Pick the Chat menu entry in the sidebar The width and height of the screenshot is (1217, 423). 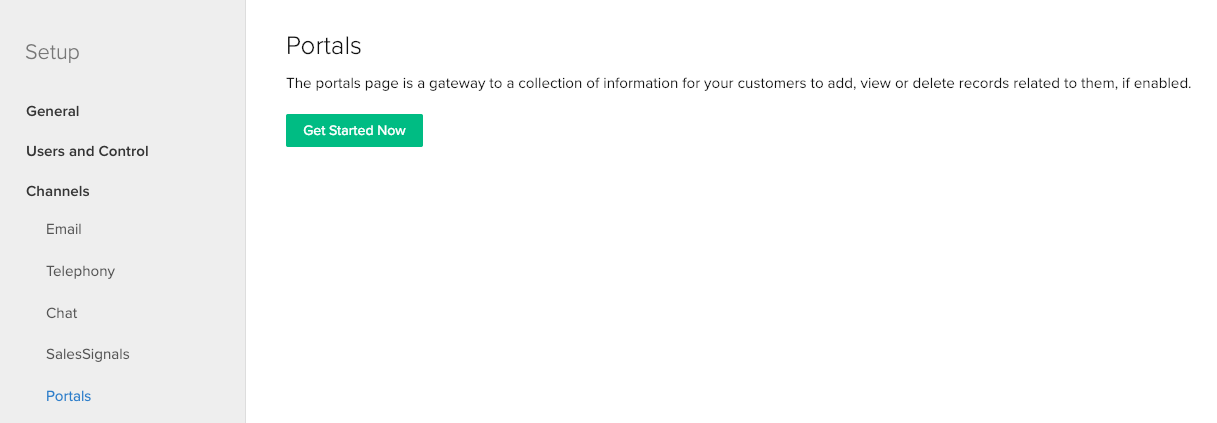(x=62, y=313)
